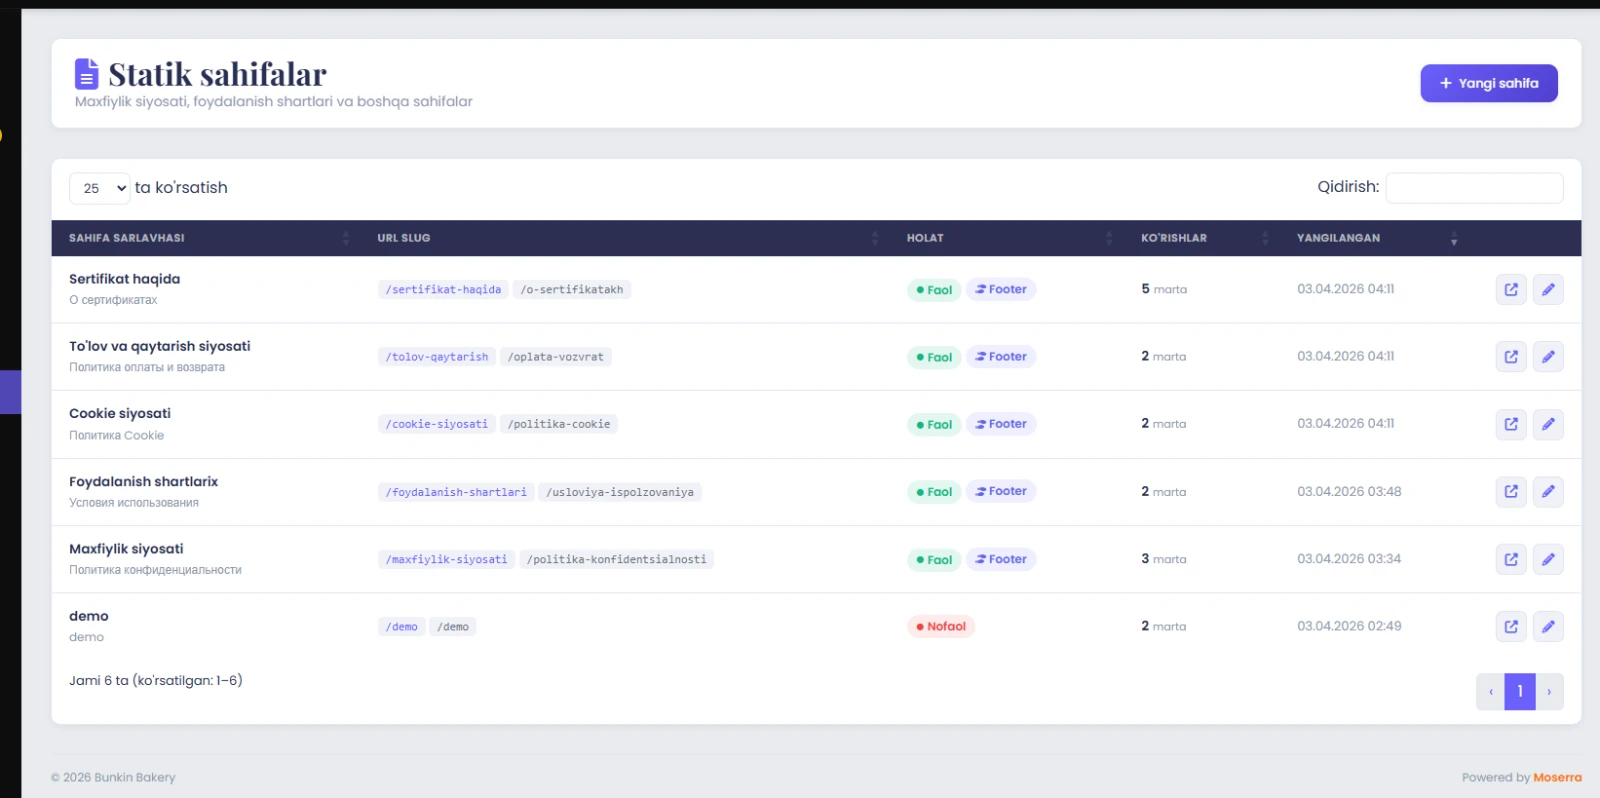This screenshot has height=798, width=1600.
Task: Sort by Sahifa Sarlavhasi column
Action: pyautogui.click(x=127, y=238)
